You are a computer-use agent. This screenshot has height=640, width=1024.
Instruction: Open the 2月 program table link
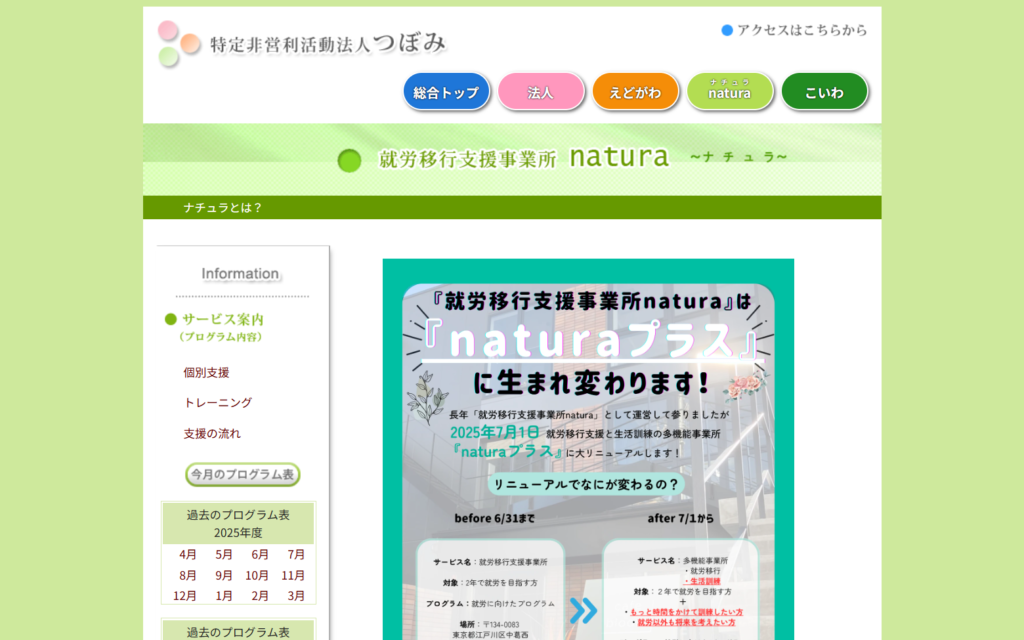[260, 596]
